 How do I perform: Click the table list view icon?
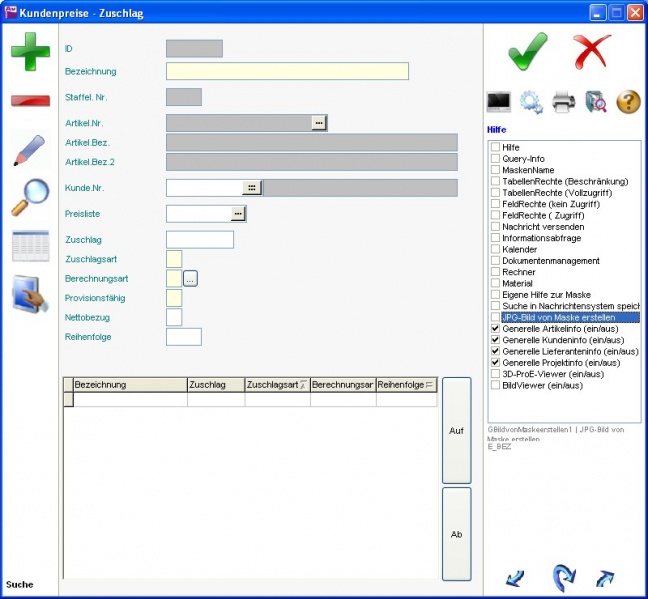pos(30,245)
